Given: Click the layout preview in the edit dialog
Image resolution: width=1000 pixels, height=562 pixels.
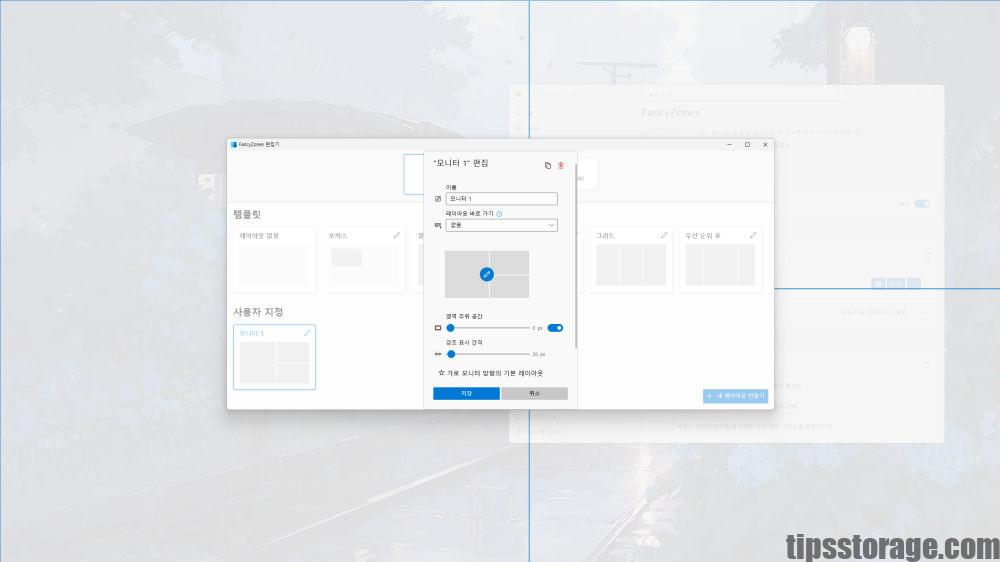Looking at the screenshot, I should tap(487, 274).
